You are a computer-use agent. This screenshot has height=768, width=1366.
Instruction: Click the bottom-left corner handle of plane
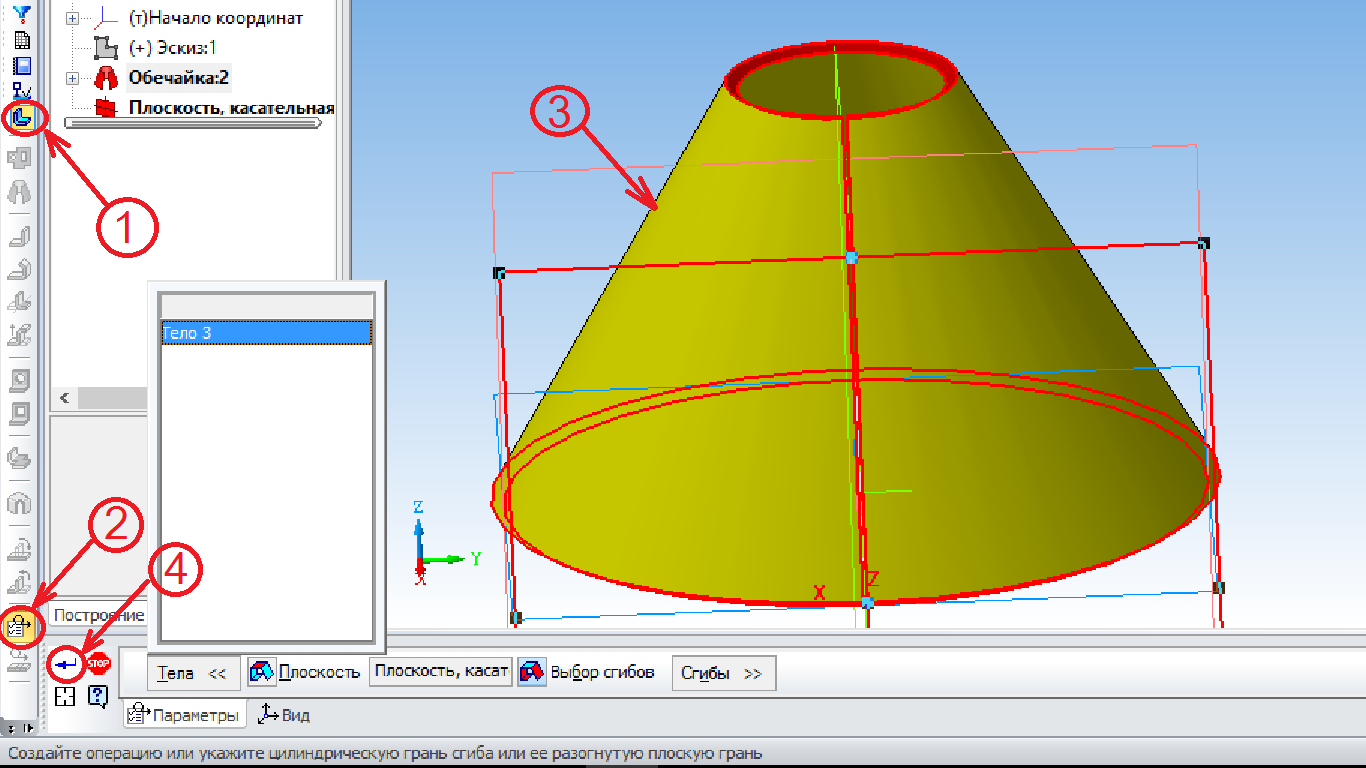(x=516, y=618)
